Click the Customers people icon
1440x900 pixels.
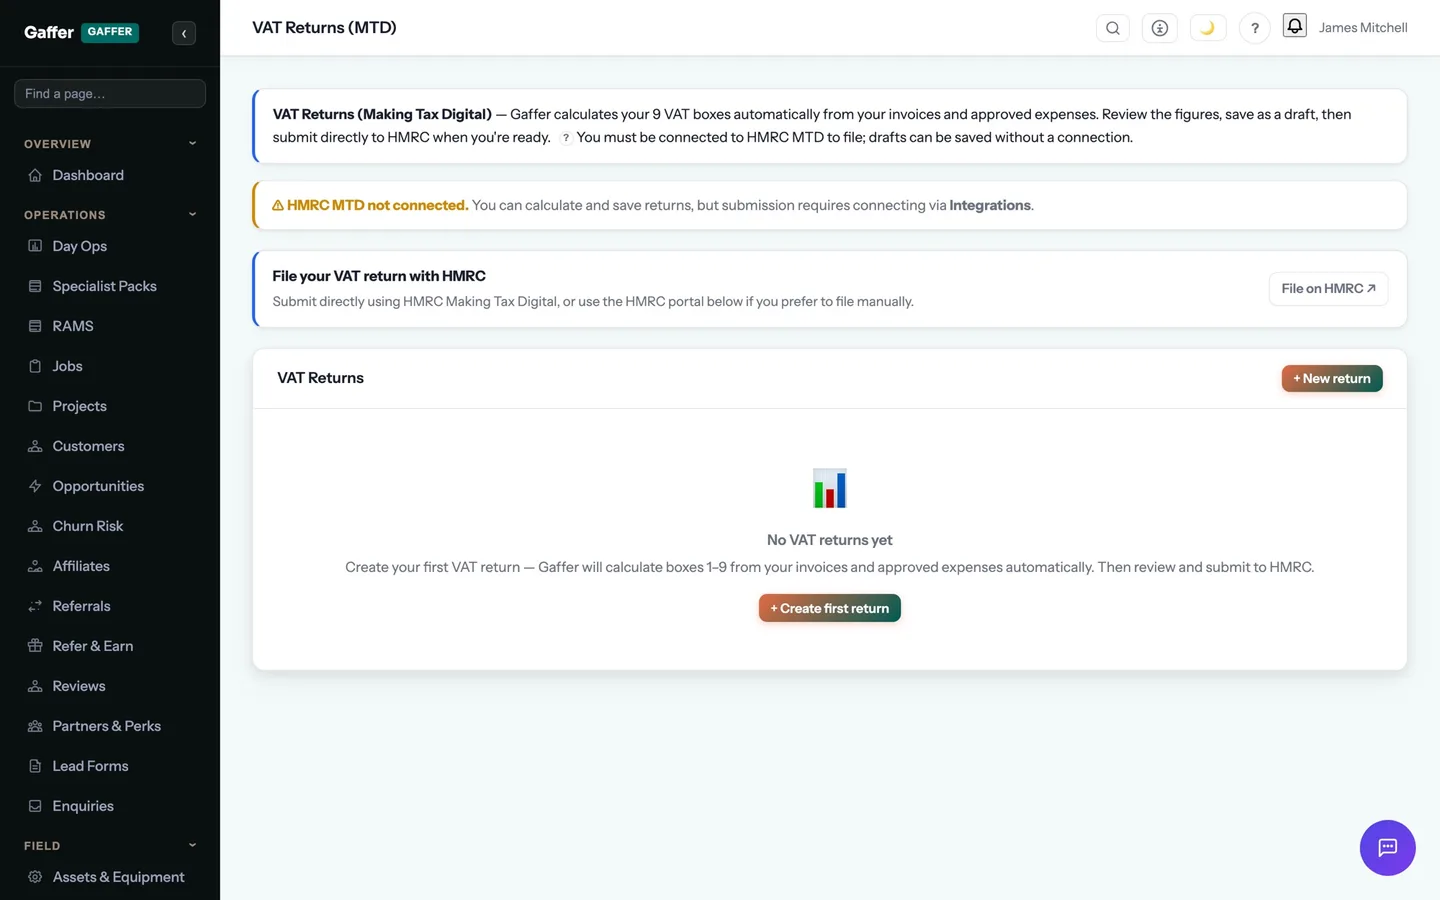35,446
